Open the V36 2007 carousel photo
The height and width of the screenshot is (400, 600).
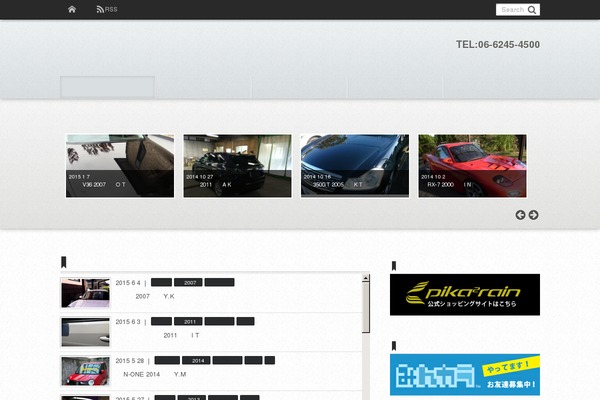(x=120, y=166)
